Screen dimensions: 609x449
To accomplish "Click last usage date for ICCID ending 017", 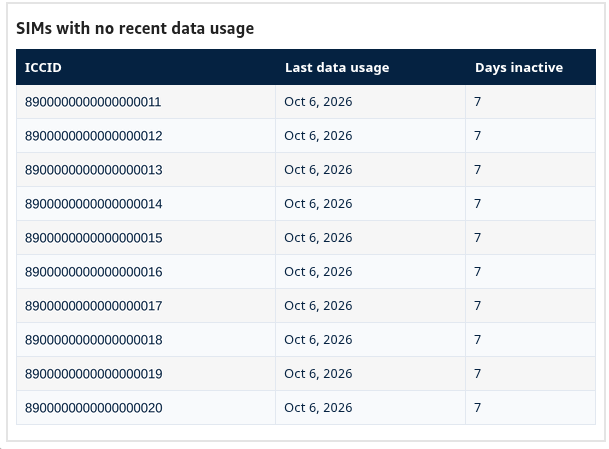I will click(x=318, y=306).
